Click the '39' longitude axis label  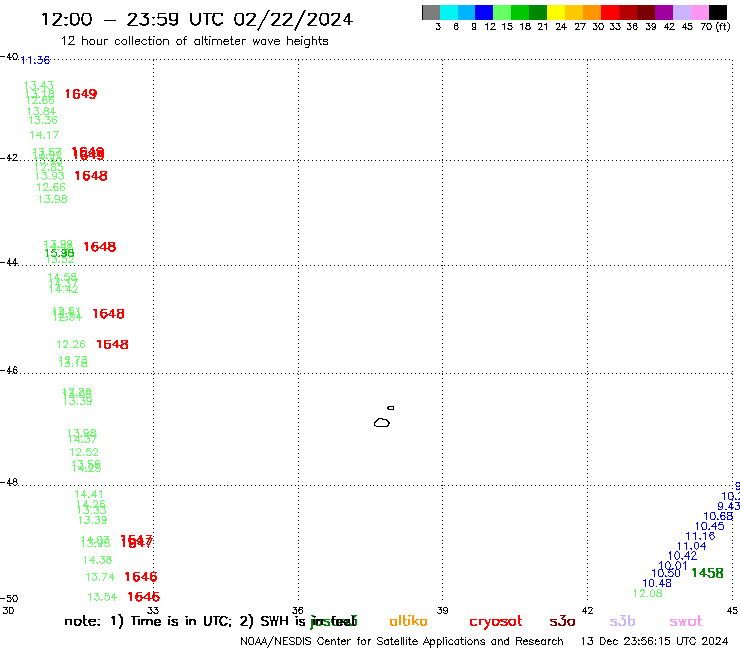pos(442,610)
